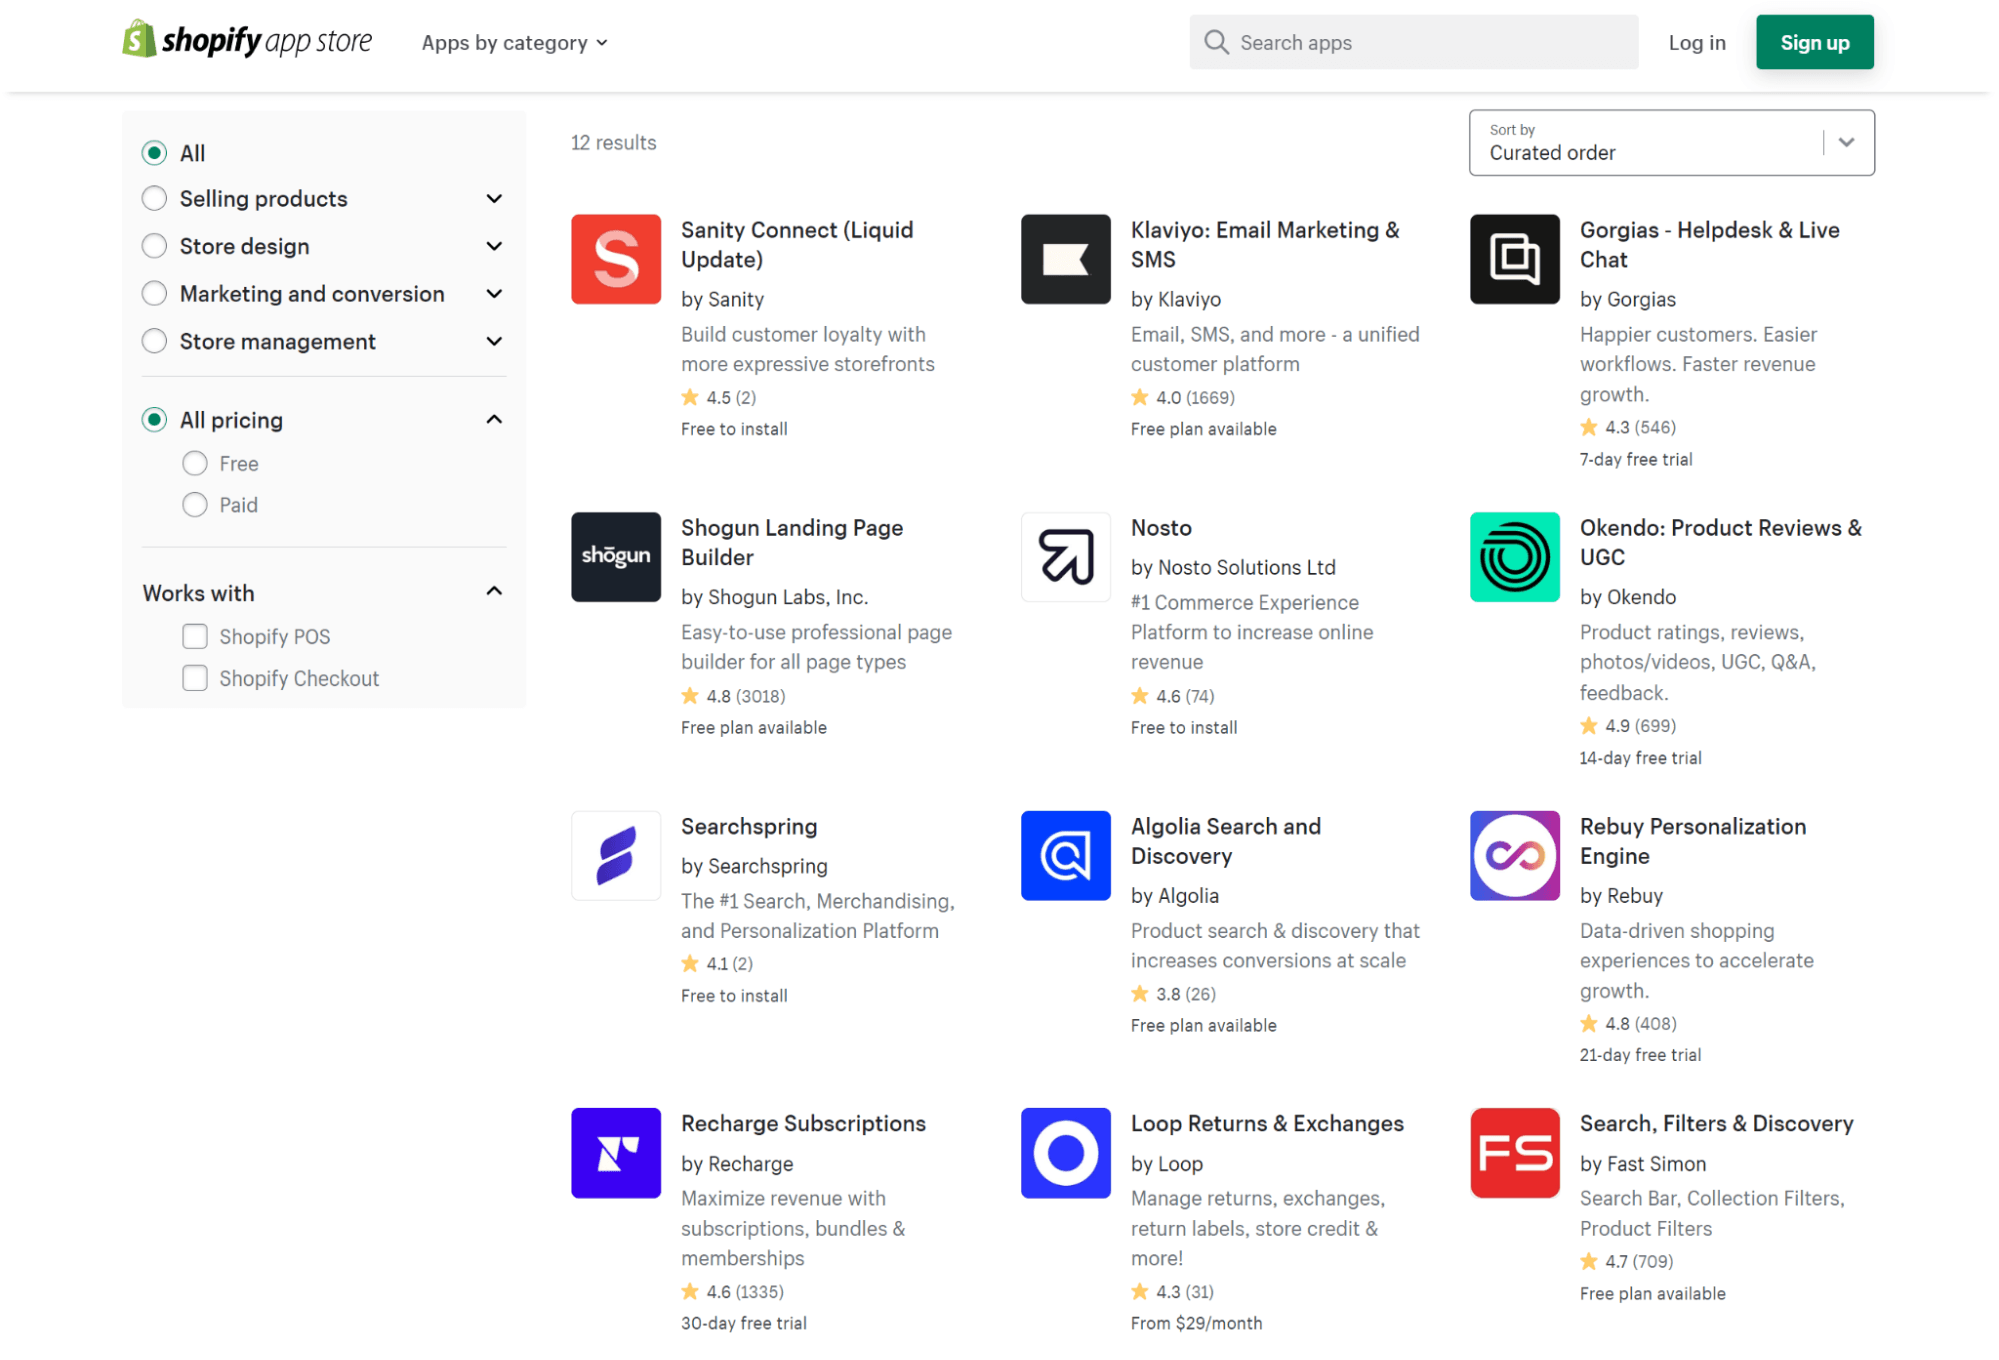Open the Rebuy app icon

pos(1514,855)
